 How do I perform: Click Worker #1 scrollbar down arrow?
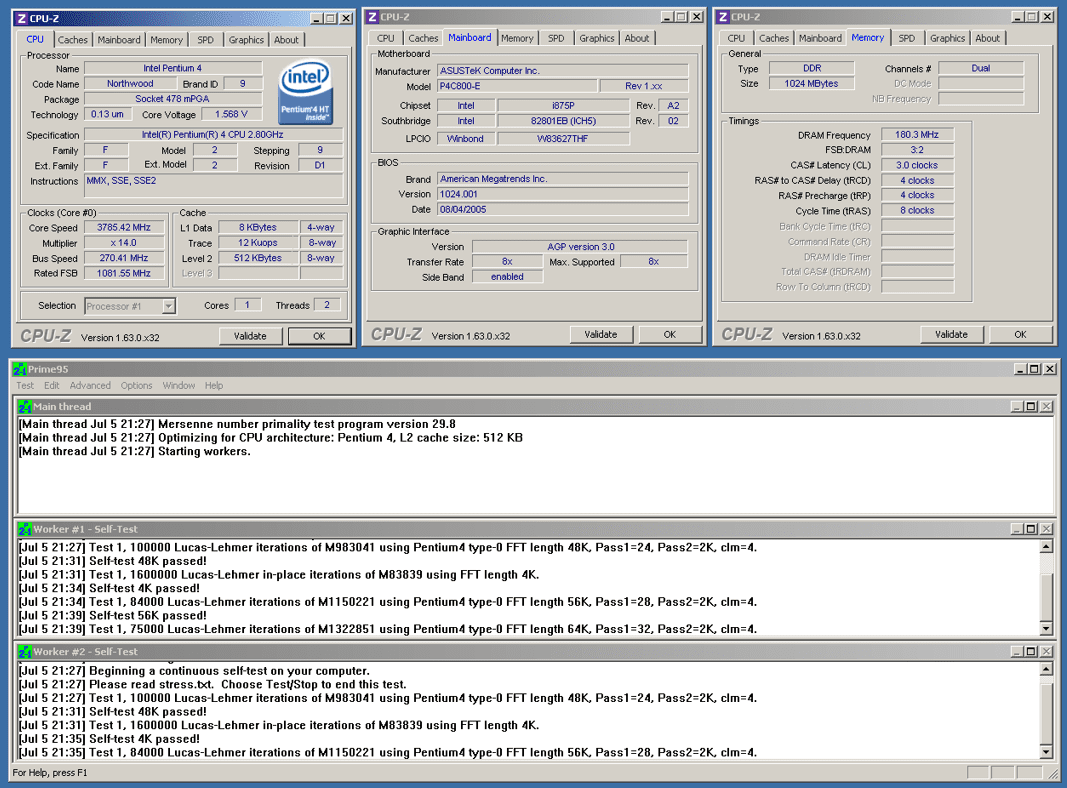tap(1046, 629)
